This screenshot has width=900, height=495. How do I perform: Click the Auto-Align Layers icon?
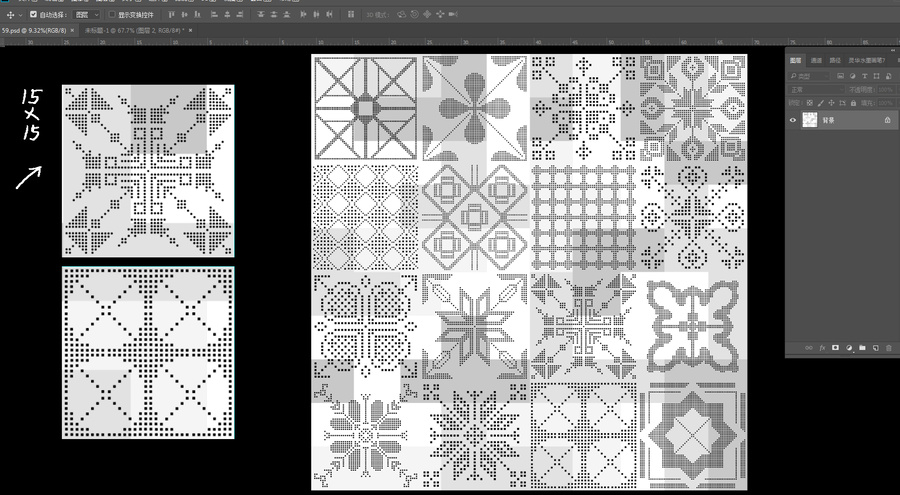pyautogui.click(x=350, y=14)
